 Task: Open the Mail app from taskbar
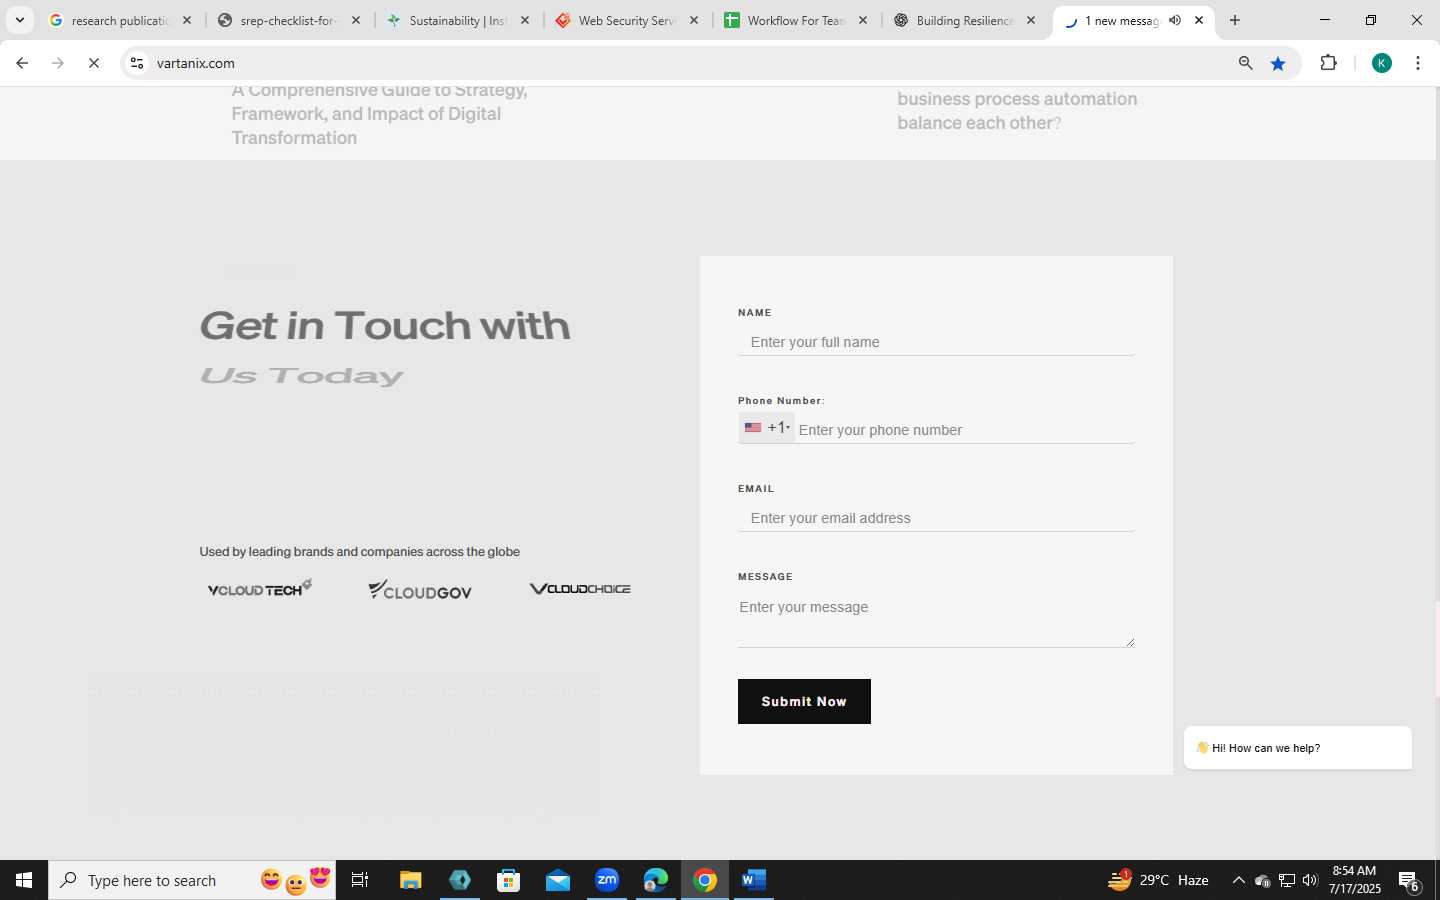coord(558,880)
